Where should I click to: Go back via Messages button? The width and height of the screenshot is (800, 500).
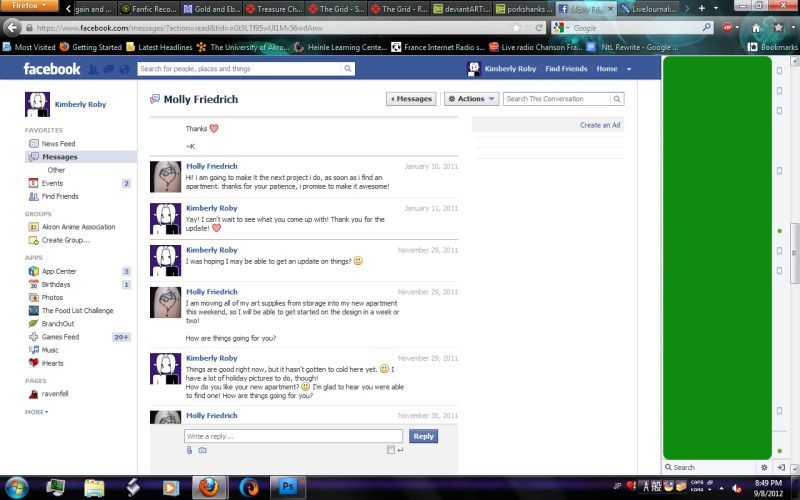tap(411, 99)
